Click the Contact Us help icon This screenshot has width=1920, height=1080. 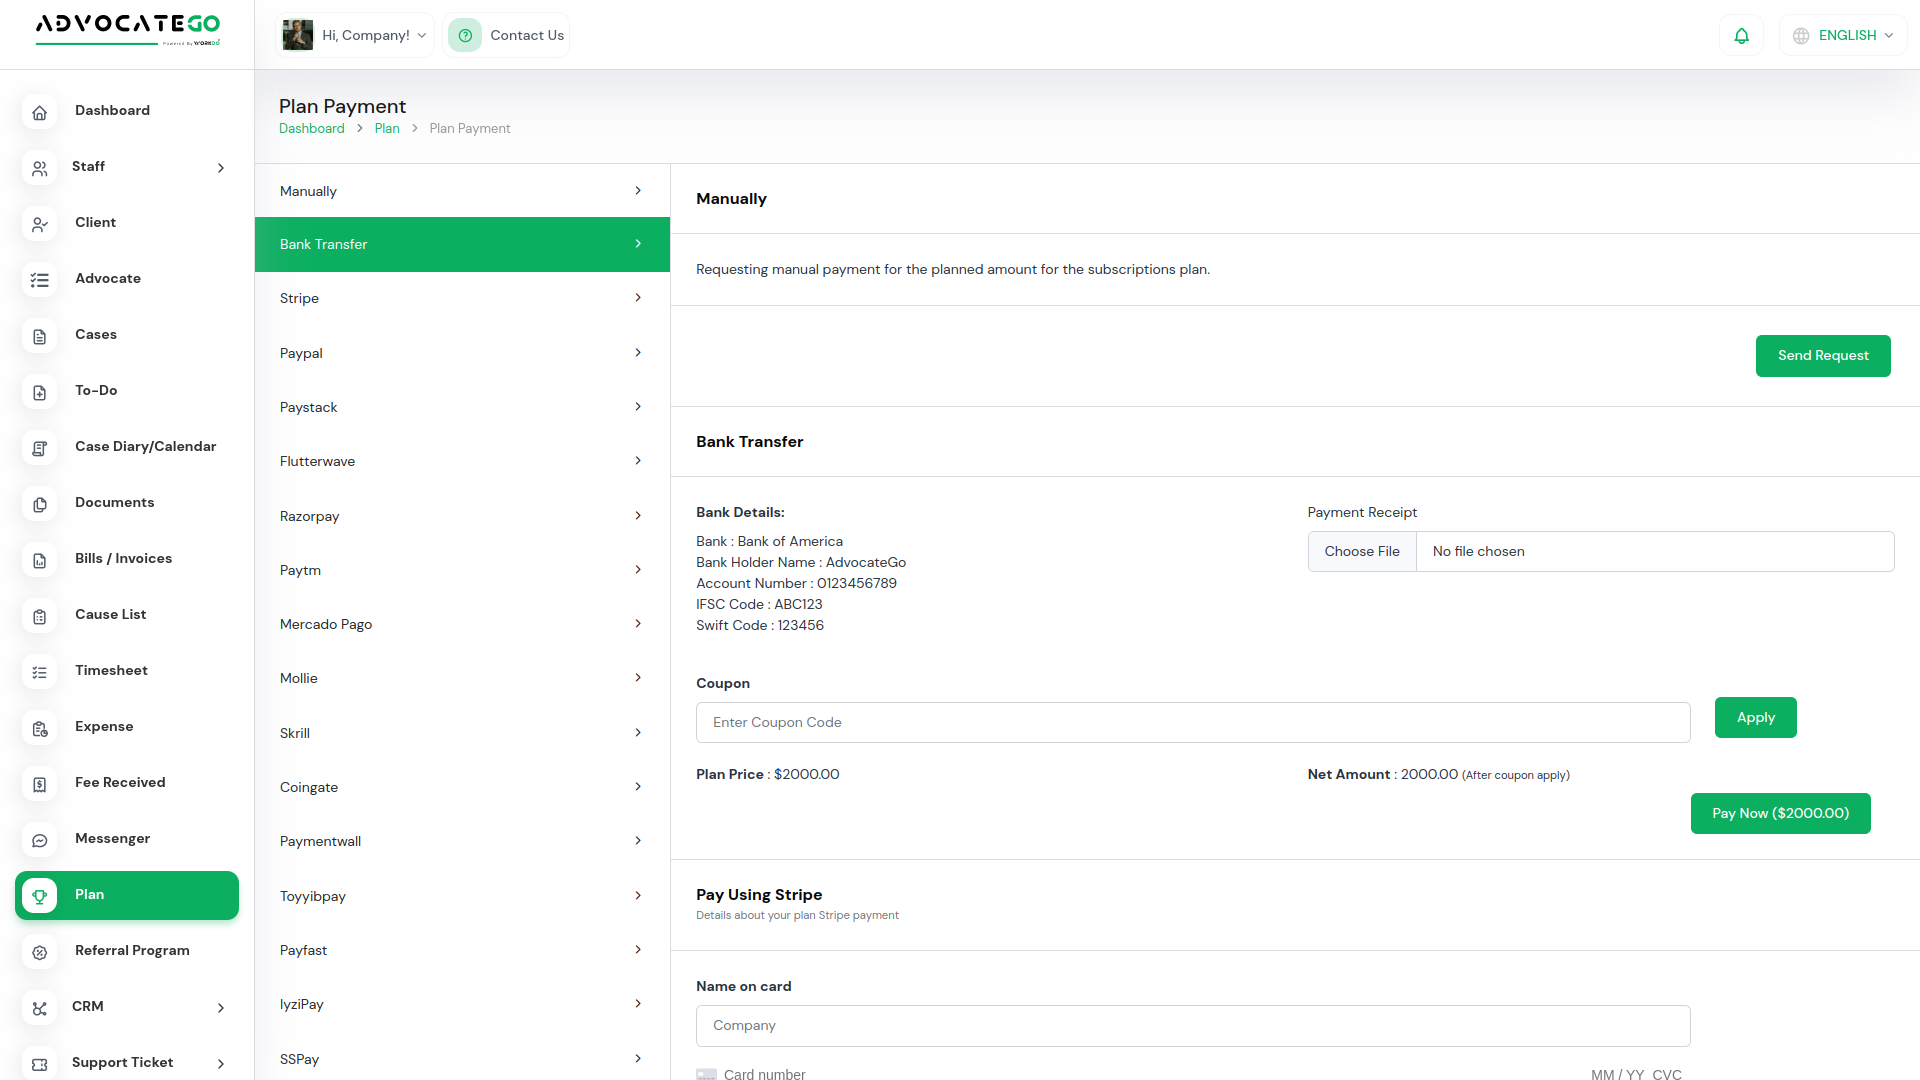click(x=465, y=36)
